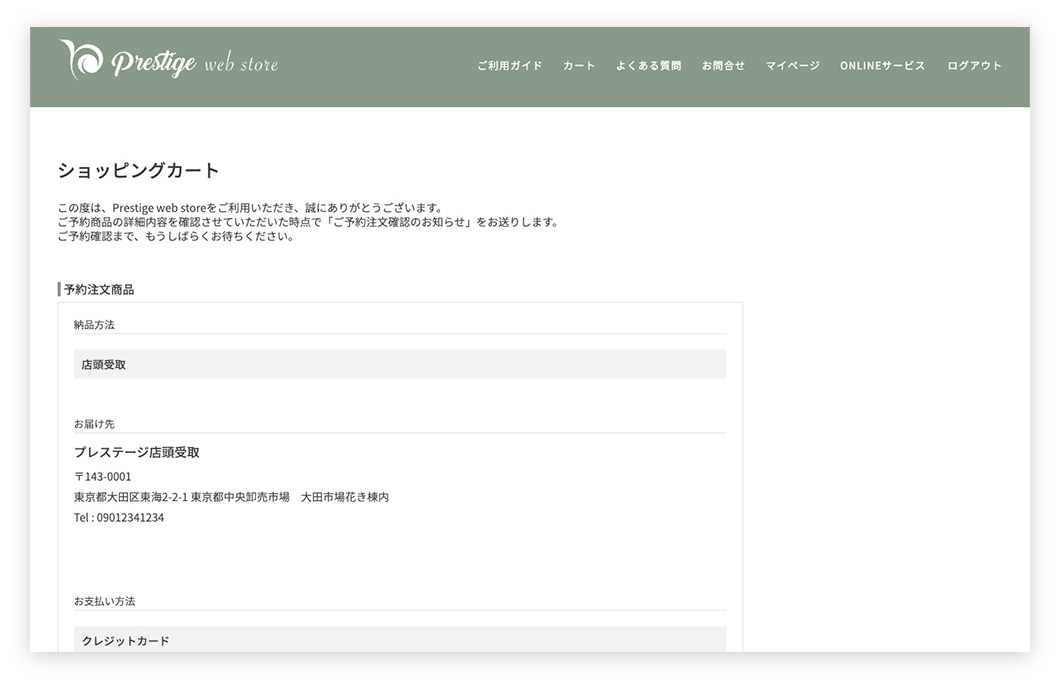Click the ONLINEサービス nav link
Viewport: 1060px width, 685px height.
pos(882,66)
